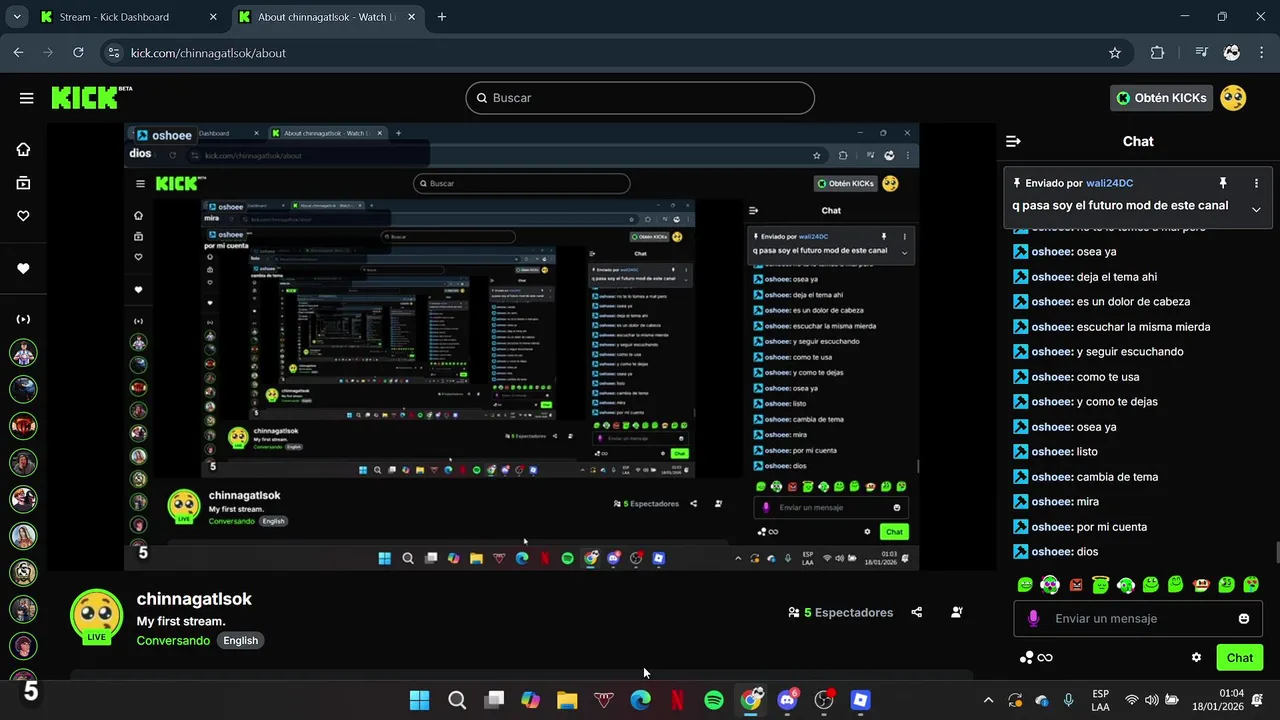This screenshot has height=720, width=1280.
Task: Click message 'es un dolor de cabeza'
Action: pyautogui.click(x=1133, y=302)
